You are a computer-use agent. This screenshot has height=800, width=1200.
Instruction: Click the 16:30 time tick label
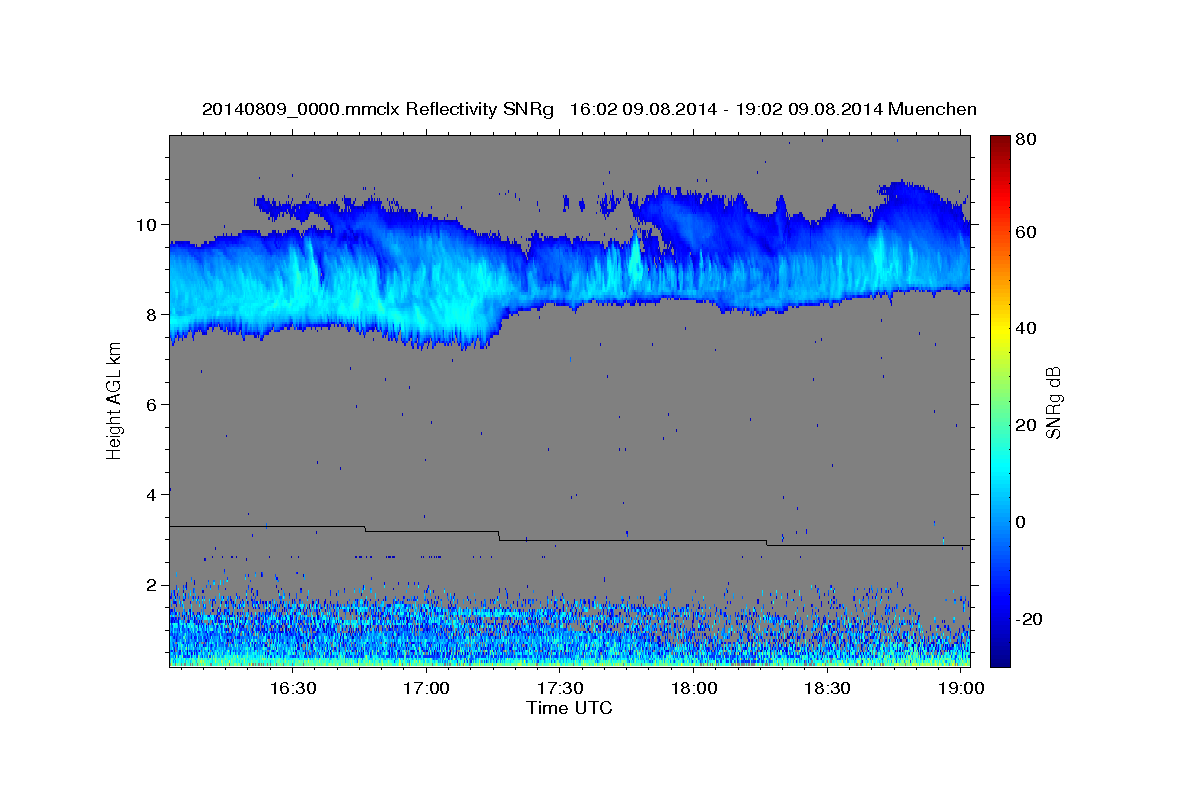coord(293,689)
